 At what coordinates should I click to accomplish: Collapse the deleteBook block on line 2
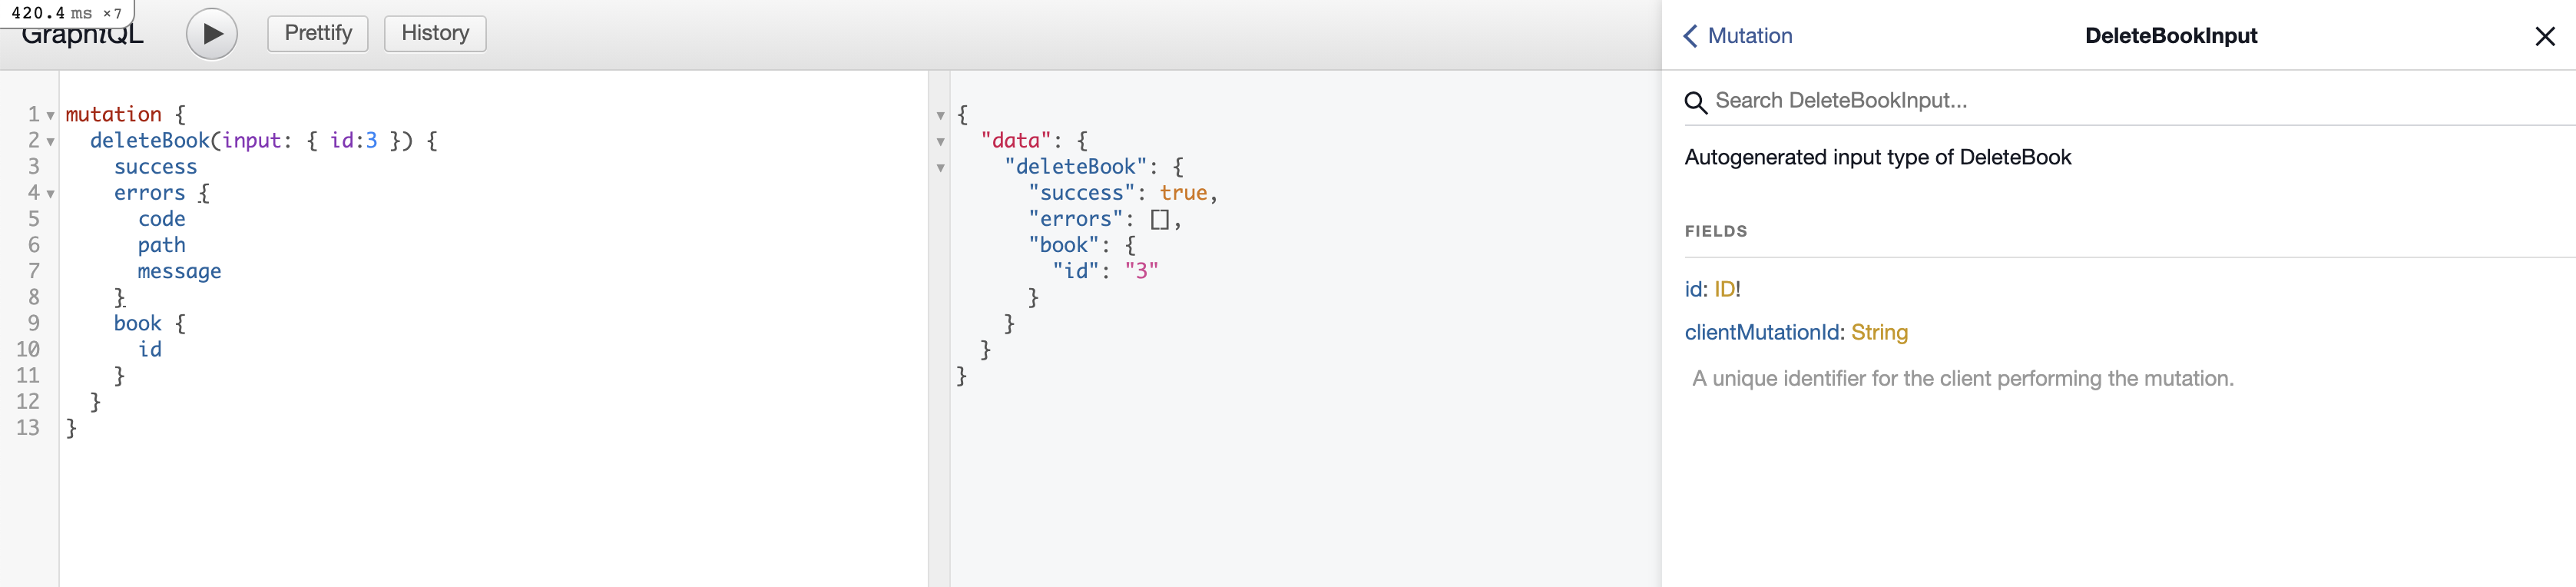pyautogui.click(x=51, y=142)
